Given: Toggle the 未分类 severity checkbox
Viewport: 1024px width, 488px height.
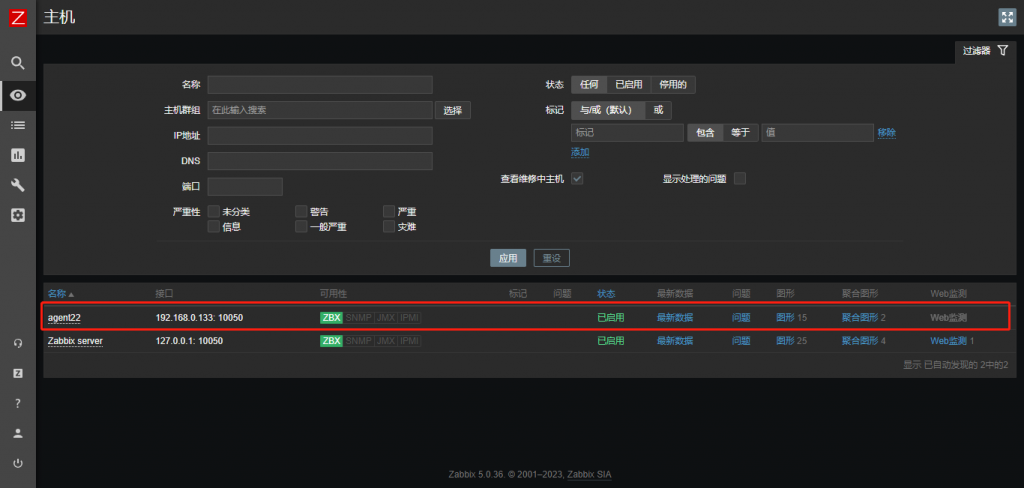Looking at the screenshot, I should click(214, 212).
